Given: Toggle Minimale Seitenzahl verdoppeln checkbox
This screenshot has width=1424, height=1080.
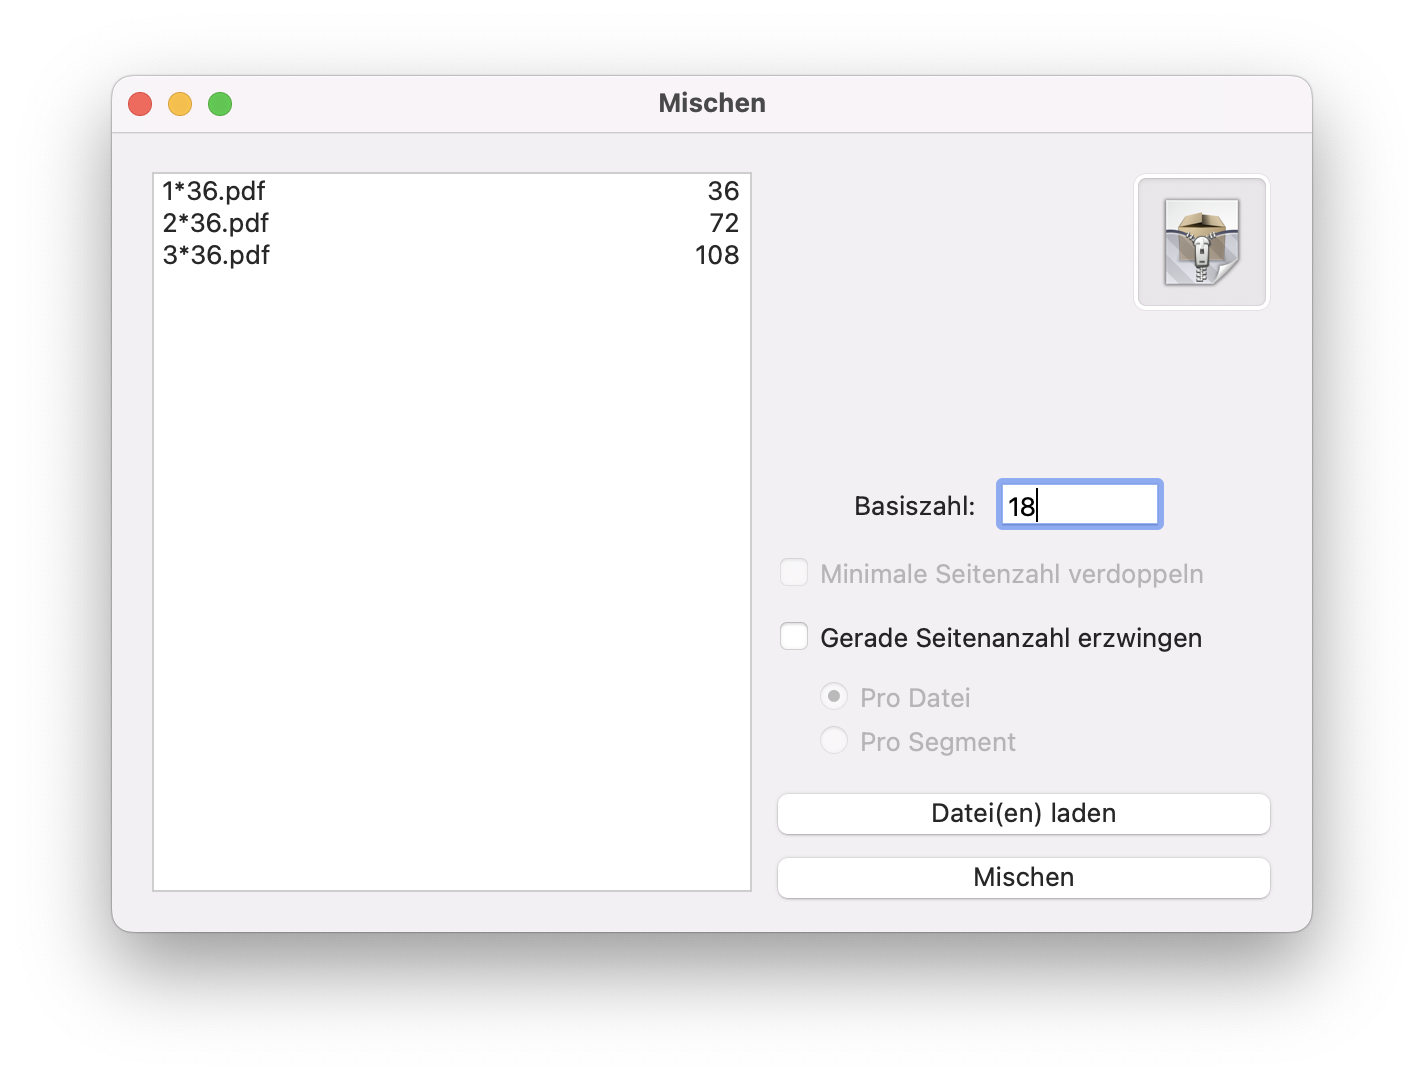Looking at the screenshot, I should pyautogui.click(x=794, y=573).
